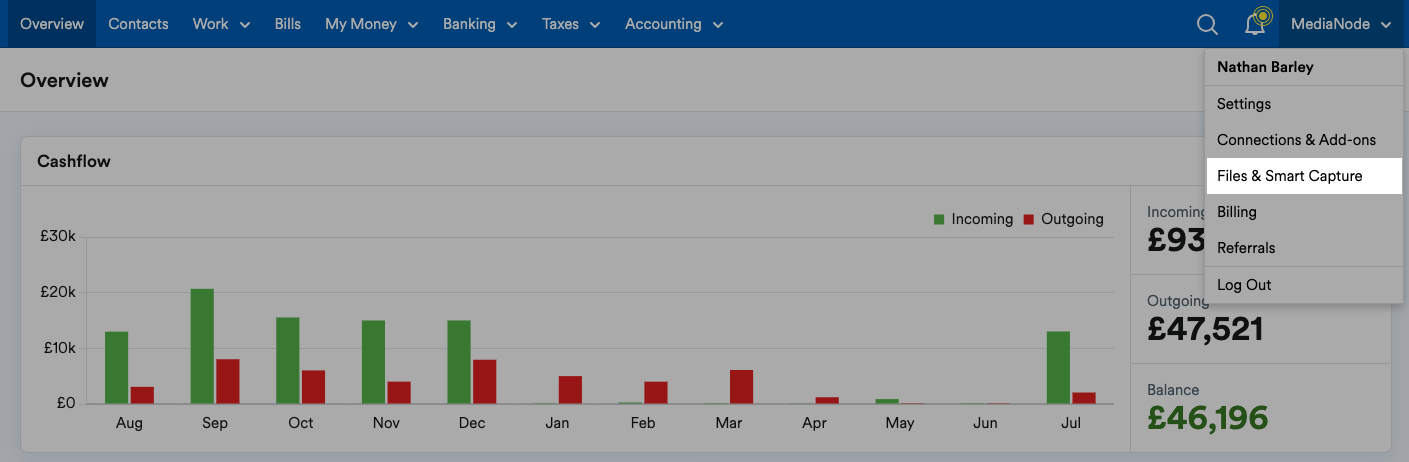Expand the My Money menu
The image size is (1409, 462).
click(371, 24)
